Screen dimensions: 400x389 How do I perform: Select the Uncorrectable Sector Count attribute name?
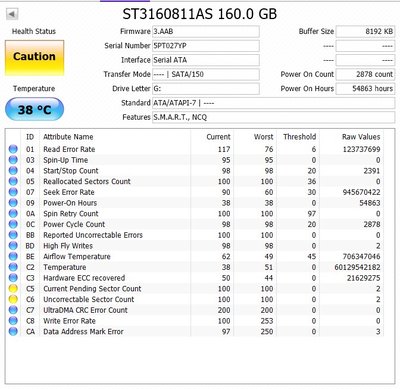(x=88, y=299)
